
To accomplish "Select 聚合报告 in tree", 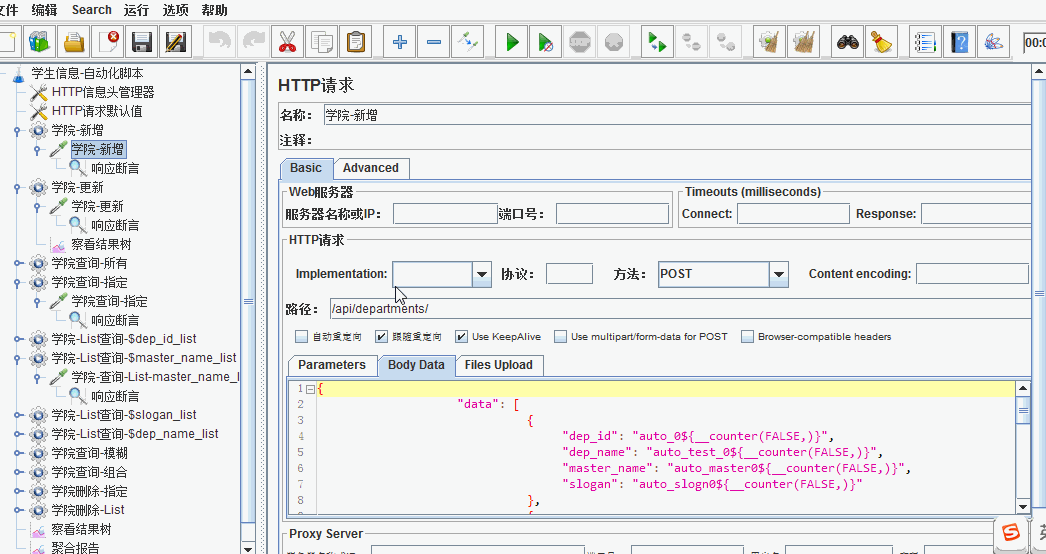I will [x=75, y=548].
